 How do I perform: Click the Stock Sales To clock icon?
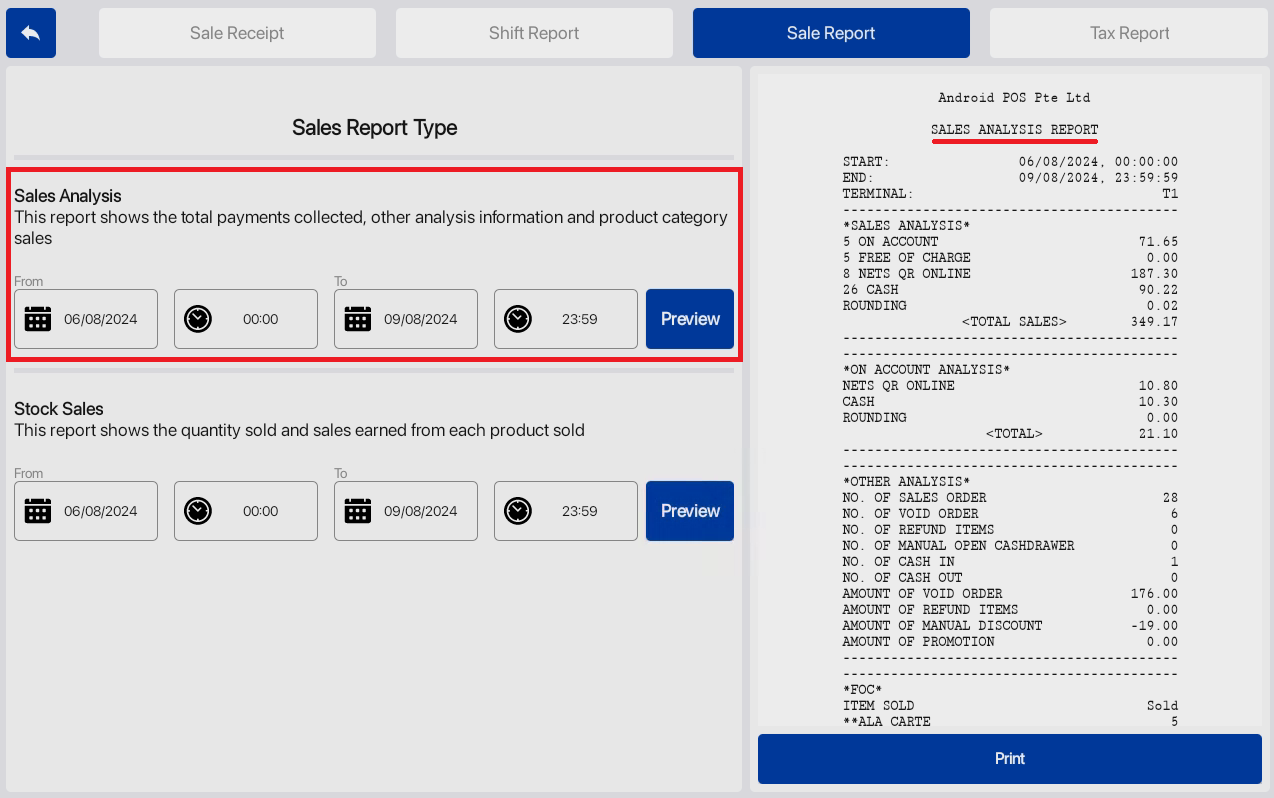pos(518,511)
